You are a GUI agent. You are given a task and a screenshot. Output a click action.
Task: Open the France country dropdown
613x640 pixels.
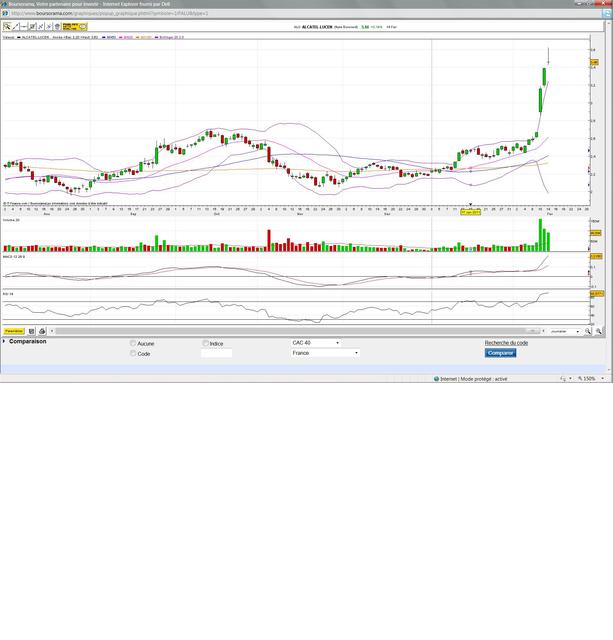tap(324, 353)
